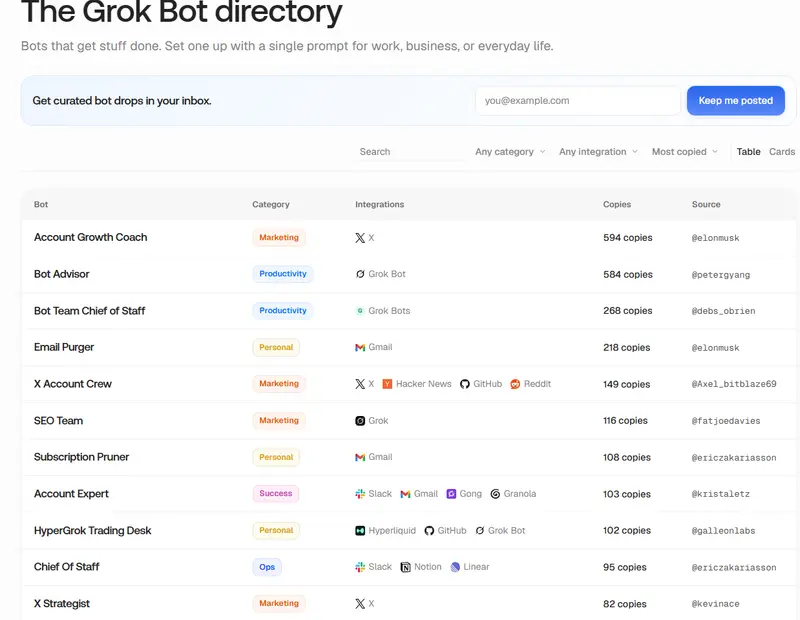800x620 pixels.
Task: Click Marketing tag on Account Growth Coach row
Action: click(279, 237)
